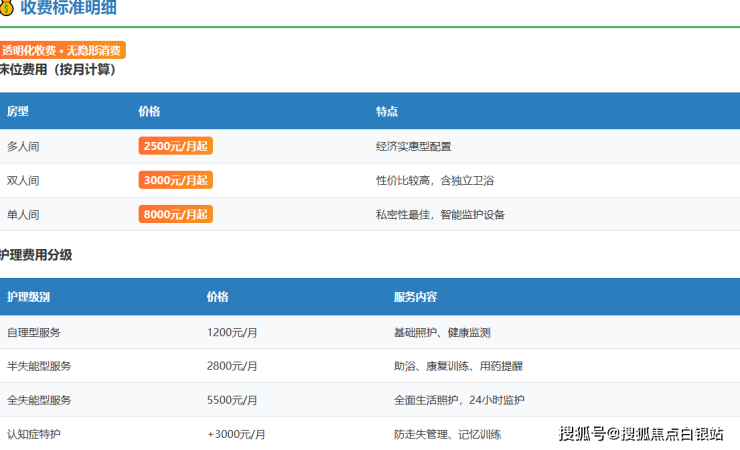Click the 2500元/月起 price badge

(175, 146)
